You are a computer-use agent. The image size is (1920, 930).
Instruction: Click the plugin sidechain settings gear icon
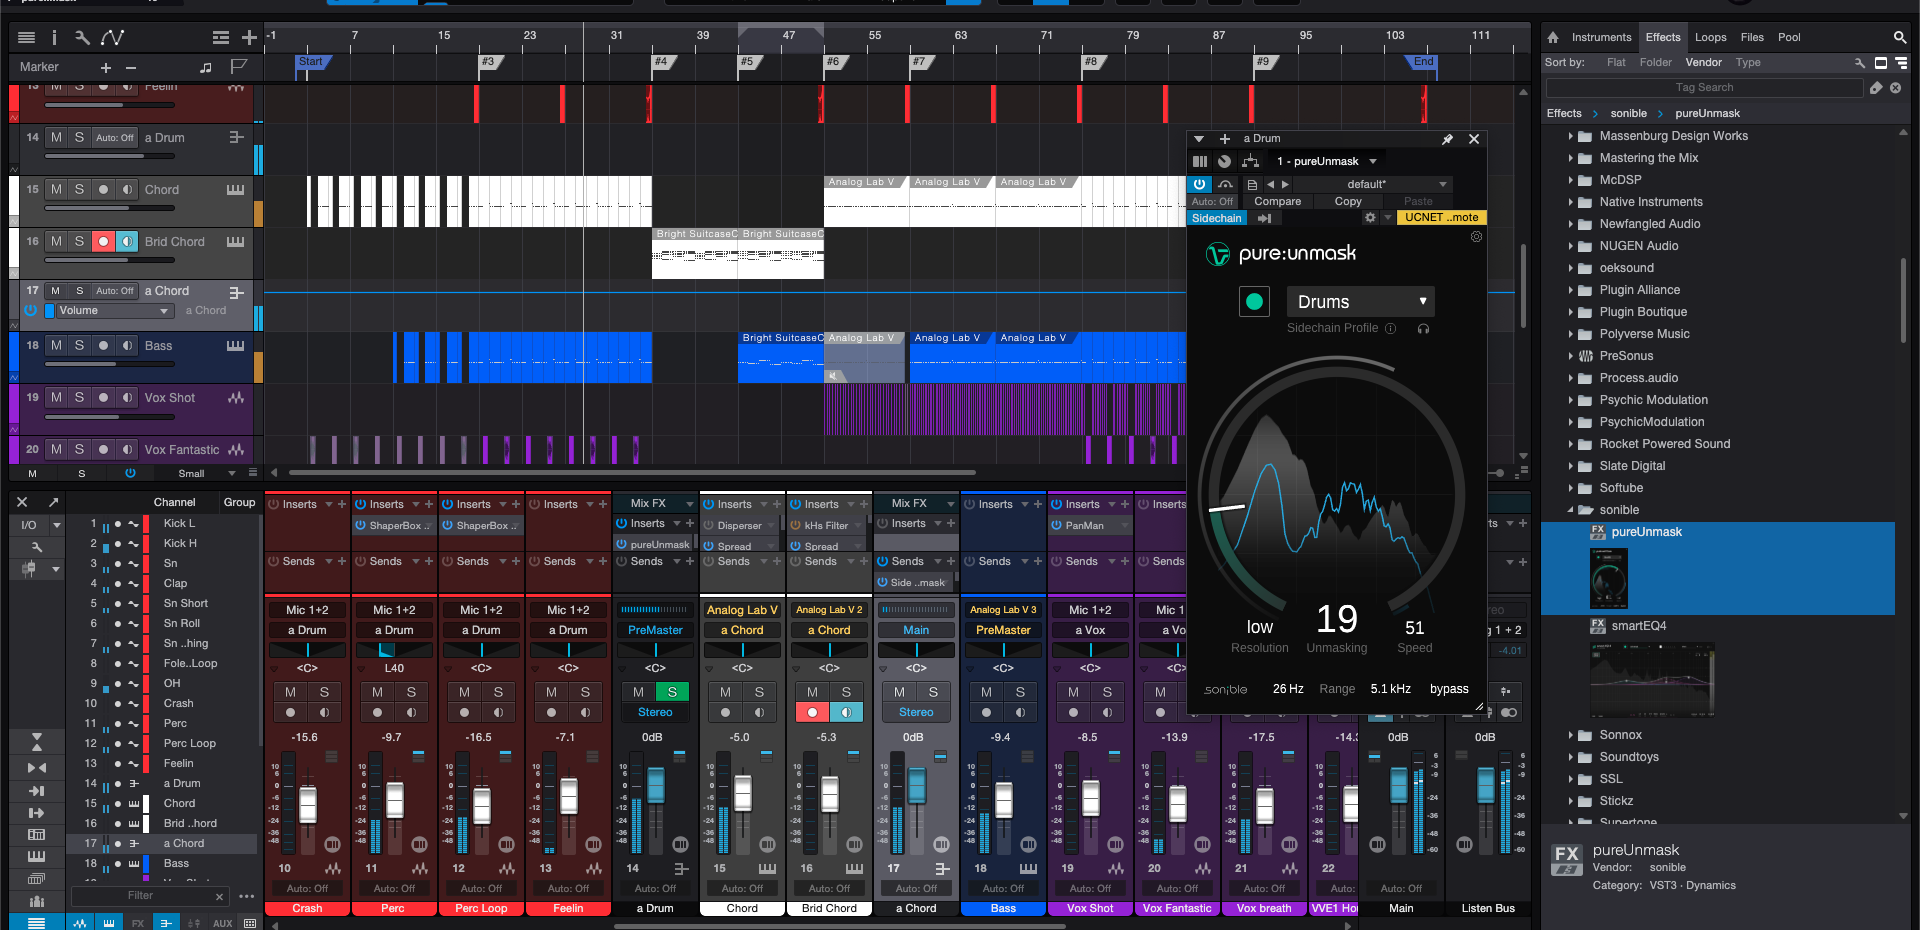point(1370,217)
